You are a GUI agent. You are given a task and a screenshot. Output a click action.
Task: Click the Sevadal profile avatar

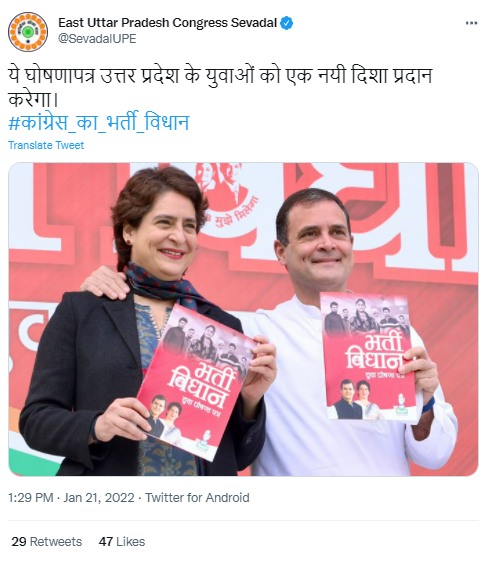coord(28,32)
